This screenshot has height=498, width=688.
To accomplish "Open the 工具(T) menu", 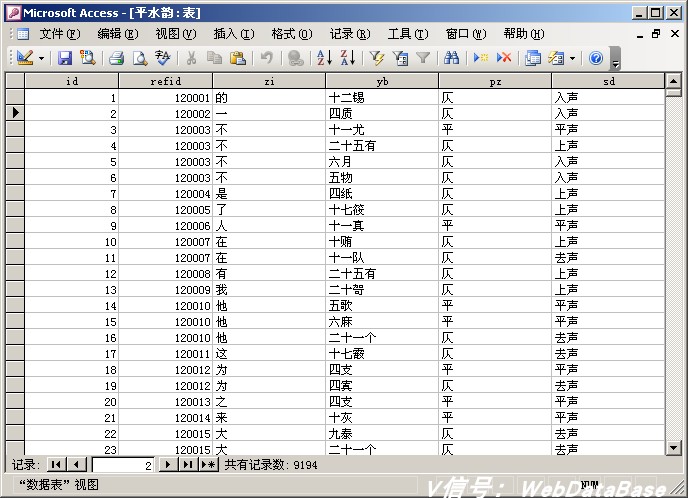I will coord(408,34).
